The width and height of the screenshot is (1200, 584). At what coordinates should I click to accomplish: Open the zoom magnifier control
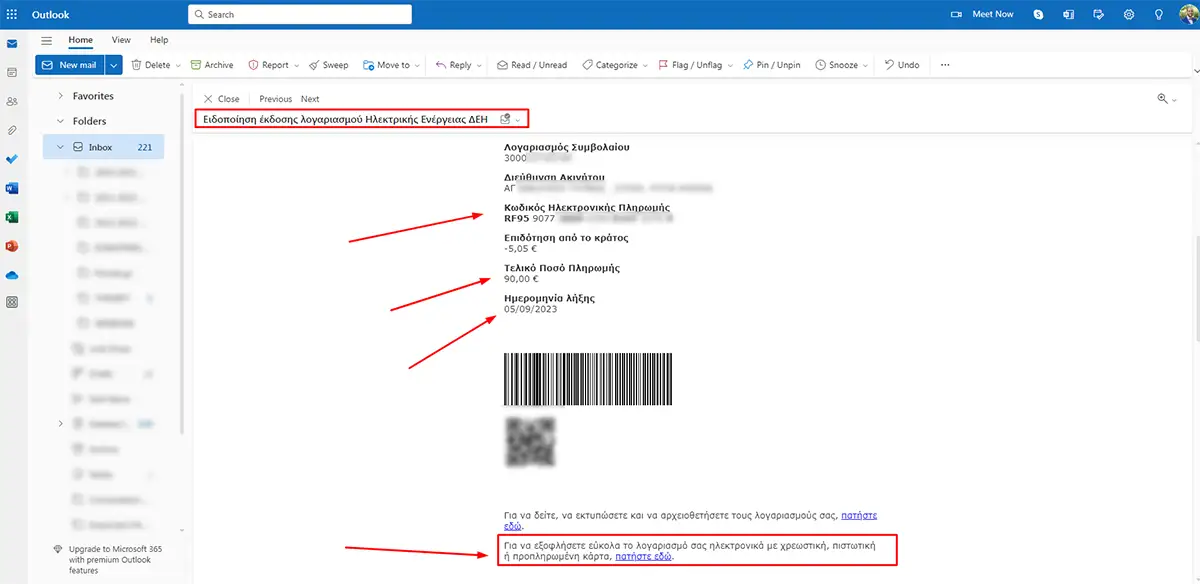1166,98
